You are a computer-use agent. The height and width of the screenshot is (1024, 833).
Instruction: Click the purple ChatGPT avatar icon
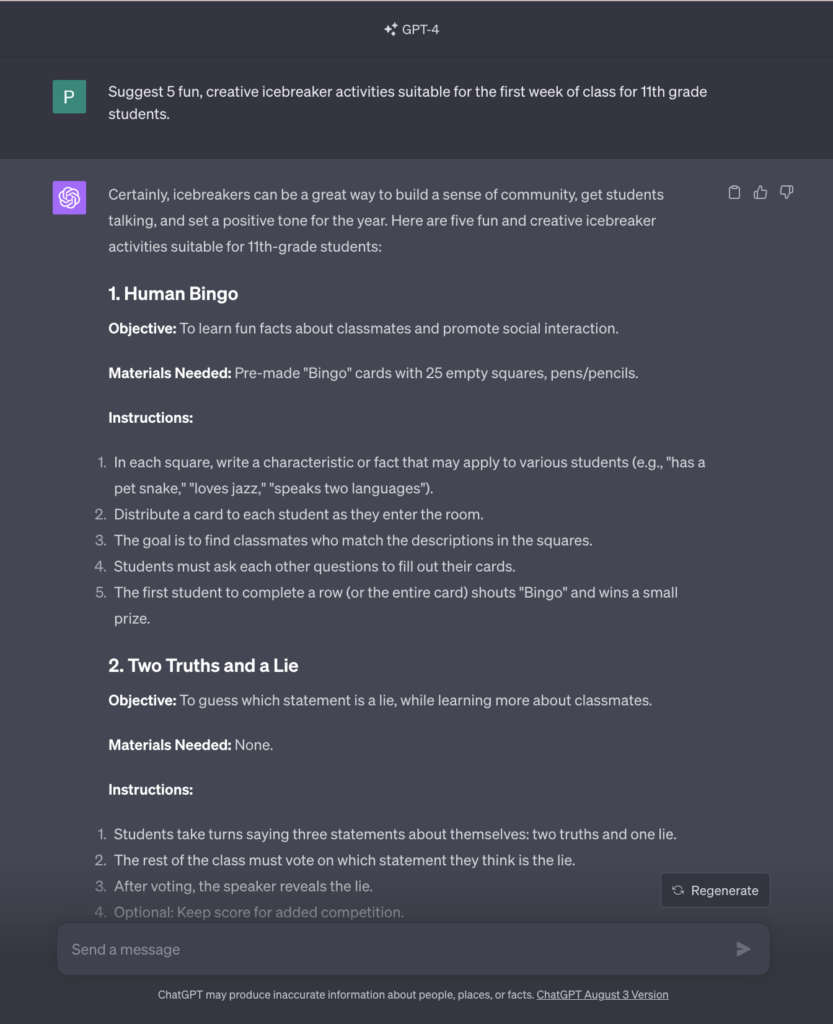click(69, 197)
